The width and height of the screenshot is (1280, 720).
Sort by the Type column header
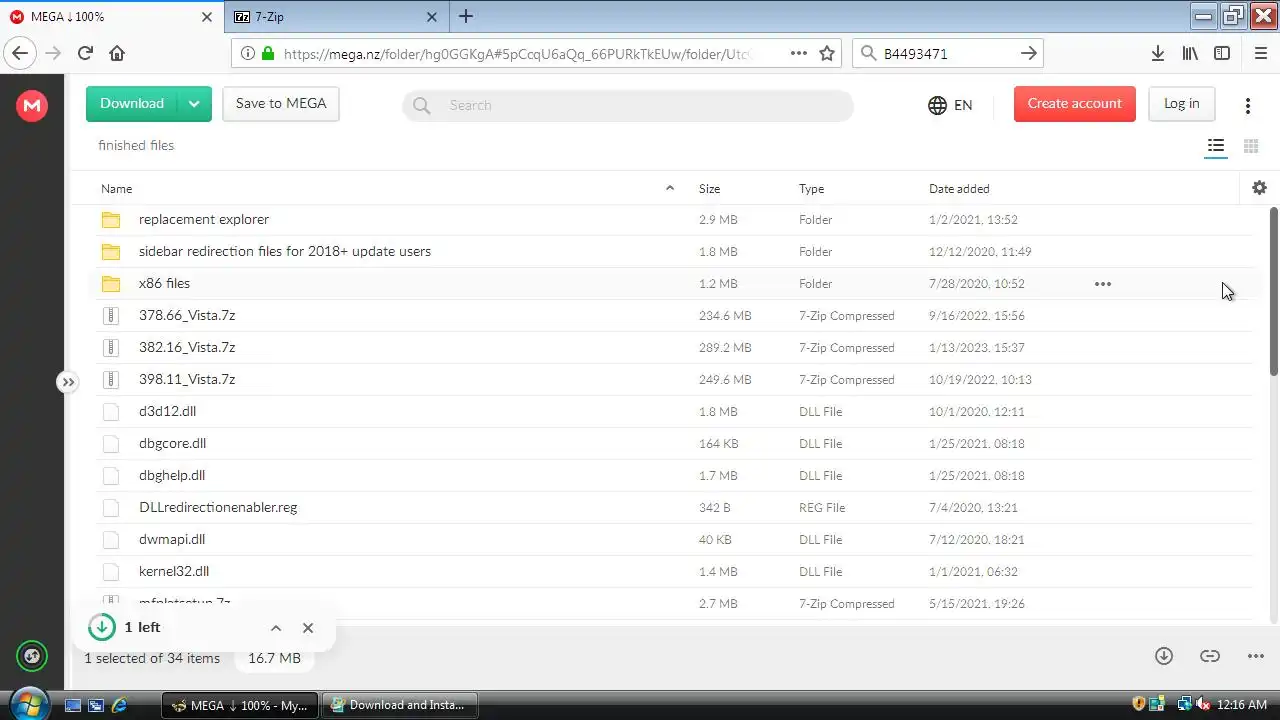pyautogui.click(x=811, y=189)
